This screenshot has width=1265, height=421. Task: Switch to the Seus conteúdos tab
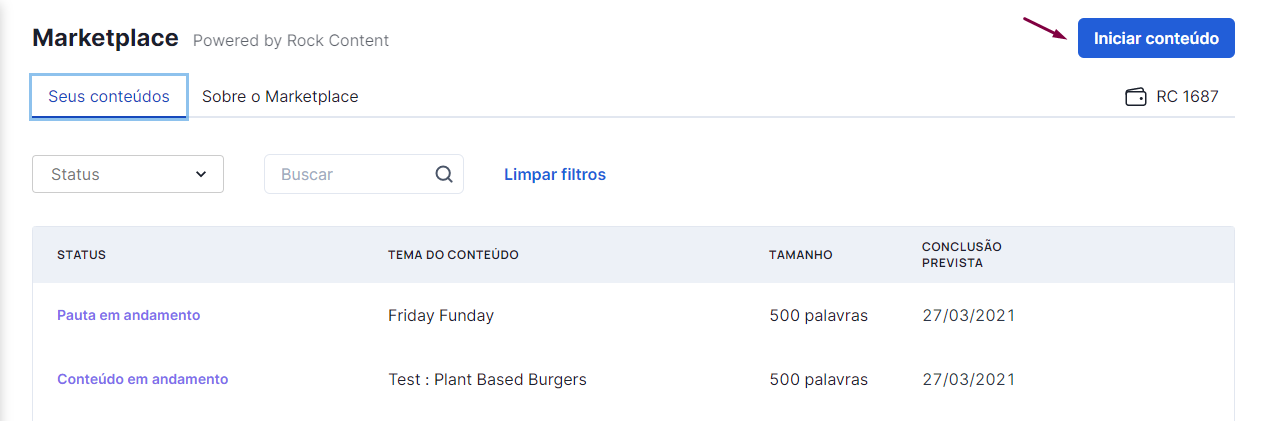(x=109, y=97)
